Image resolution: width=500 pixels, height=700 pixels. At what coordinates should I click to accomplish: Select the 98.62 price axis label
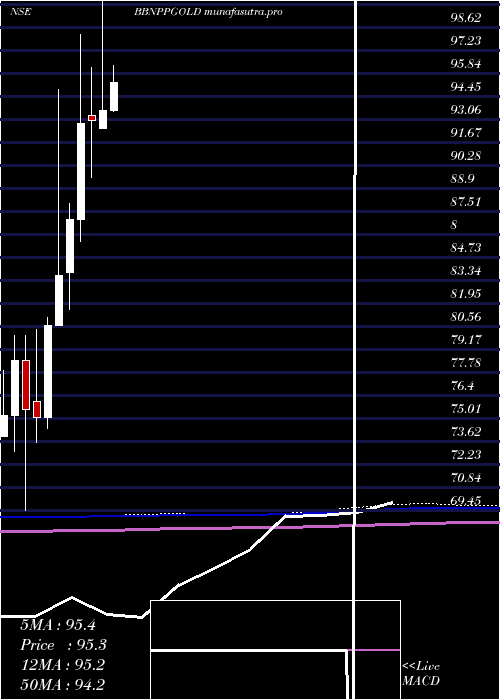[466, 18]
